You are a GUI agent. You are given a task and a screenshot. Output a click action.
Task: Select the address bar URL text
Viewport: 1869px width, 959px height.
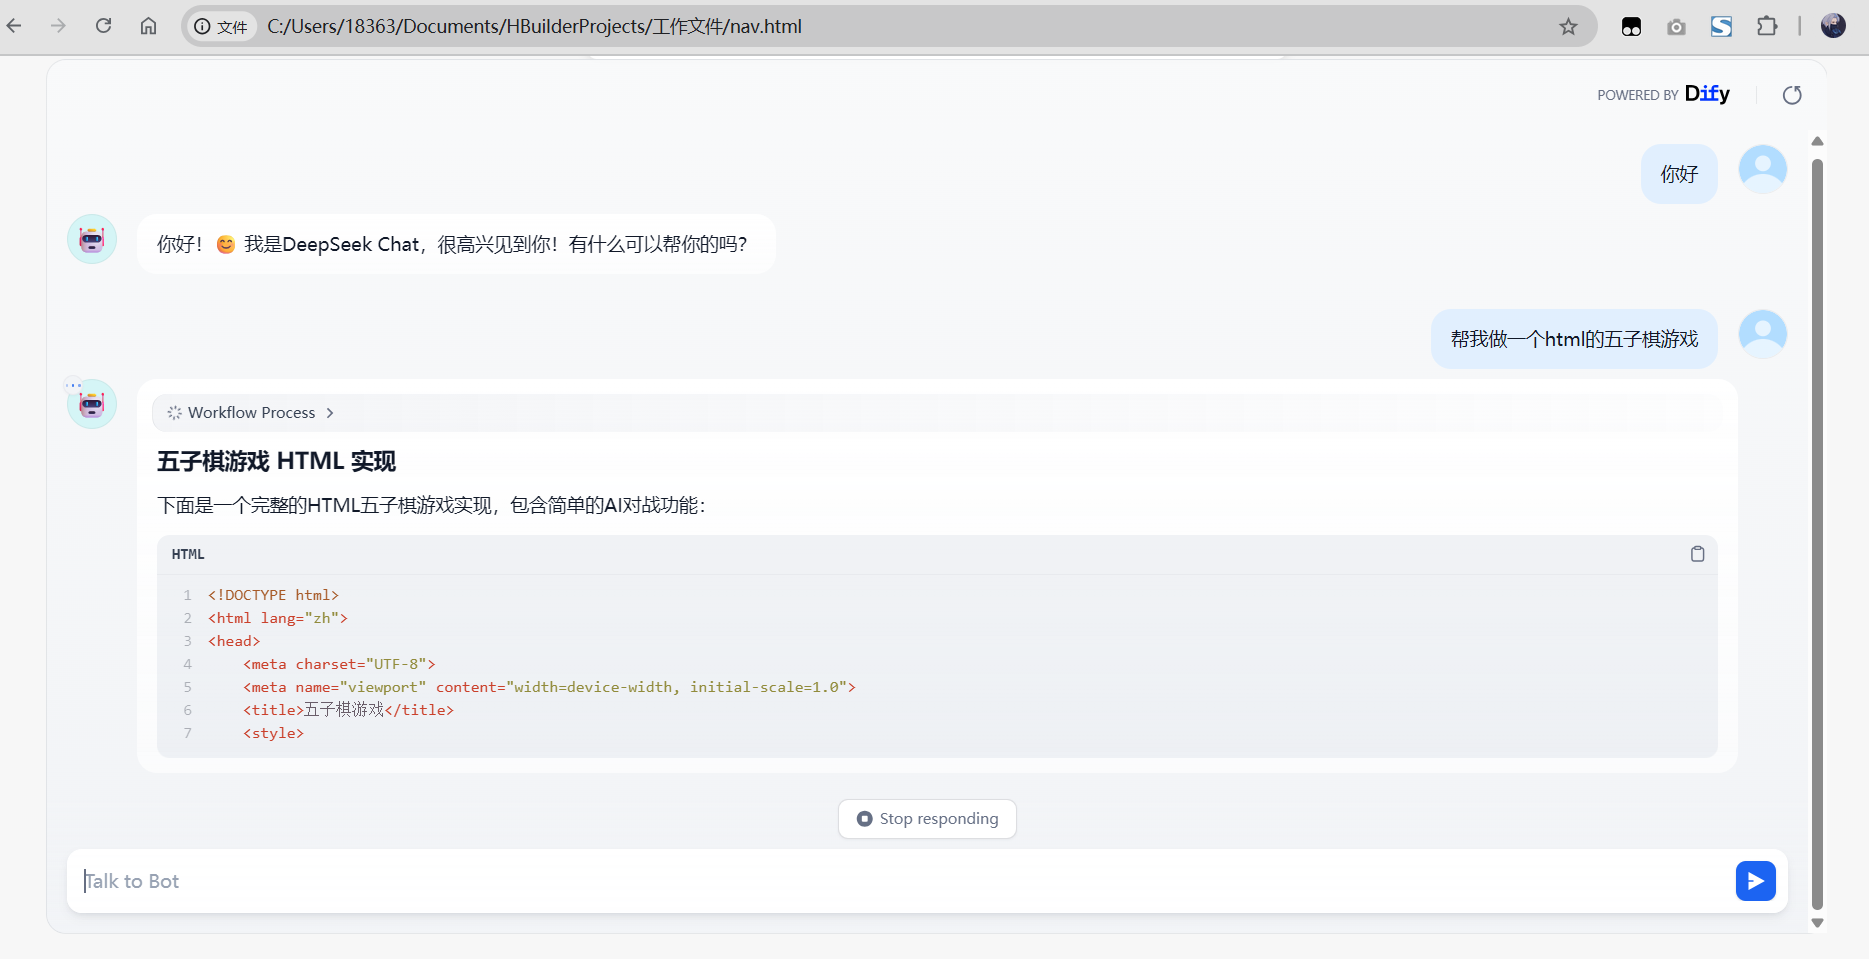coord(534,27)
